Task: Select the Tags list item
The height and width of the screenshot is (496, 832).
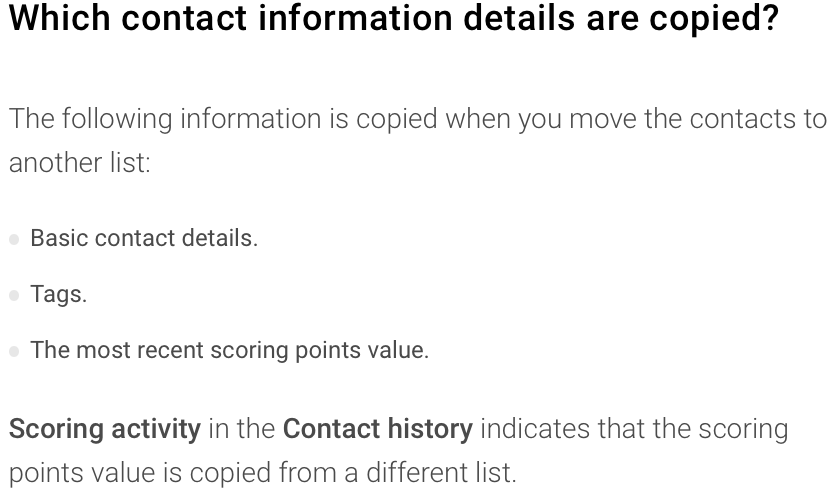Action: [x=58, y=294]
